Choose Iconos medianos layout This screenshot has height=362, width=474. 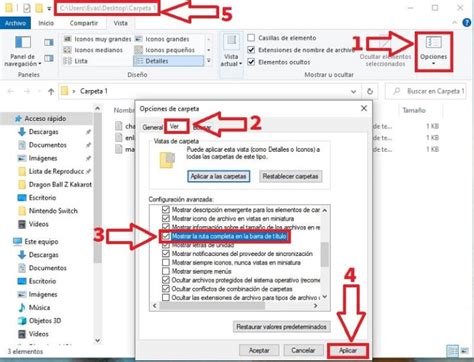[93, 50]
